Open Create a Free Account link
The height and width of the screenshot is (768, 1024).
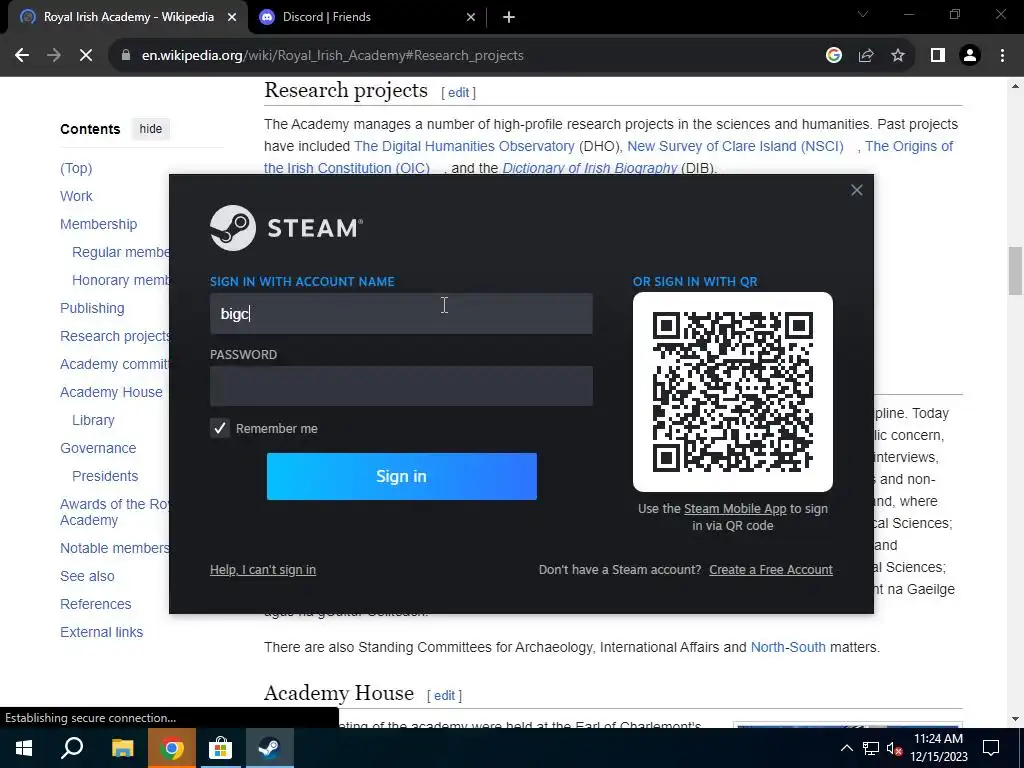click(x=771, y=569)
